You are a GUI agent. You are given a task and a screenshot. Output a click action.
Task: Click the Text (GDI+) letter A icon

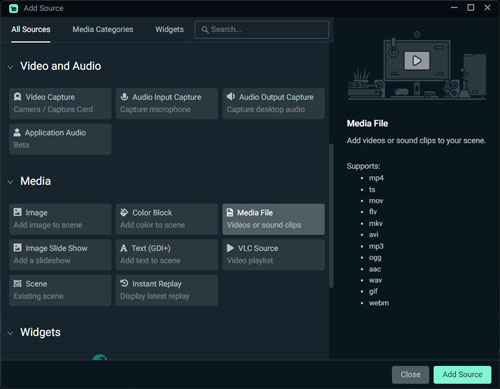[x=124, y=248]
